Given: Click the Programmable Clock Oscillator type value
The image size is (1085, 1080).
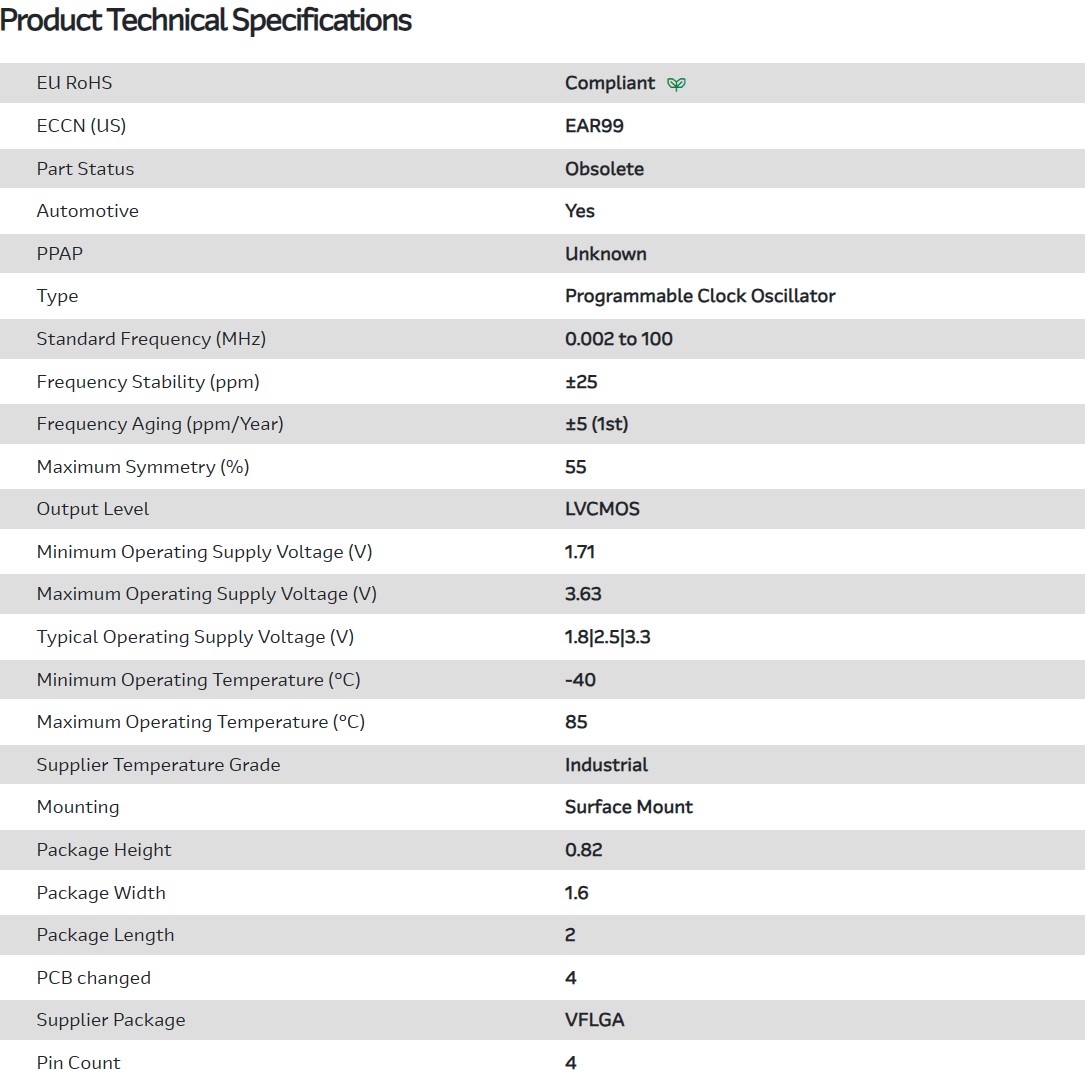Looking at the screenshot, I should click(700, 296).
